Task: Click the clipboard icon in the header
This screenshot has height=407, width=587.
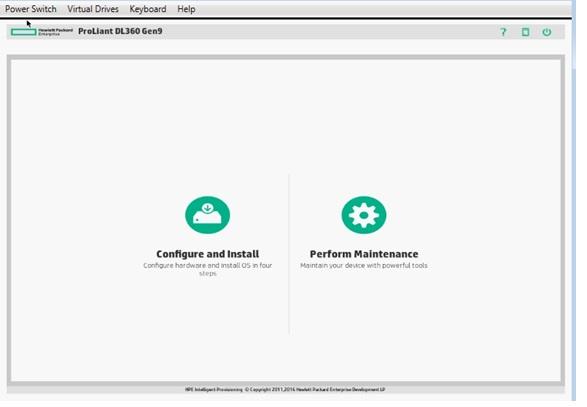Action: [526, 32]
